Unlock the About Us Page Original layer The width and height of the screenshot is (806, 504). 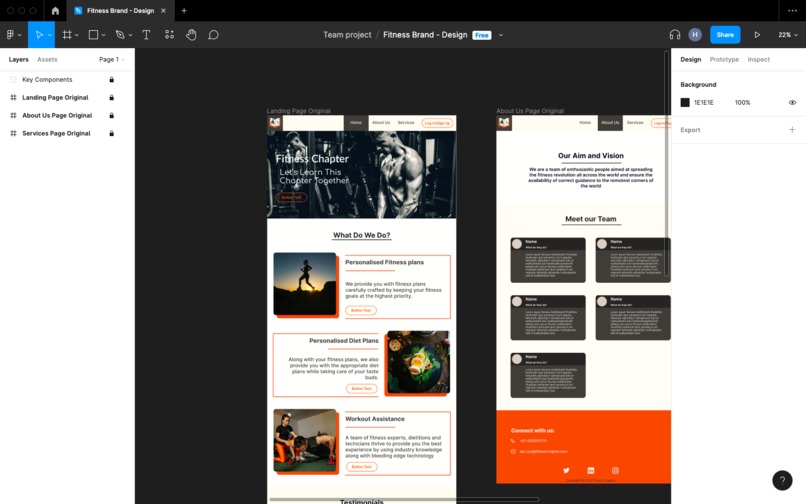[x=112, y=115]
